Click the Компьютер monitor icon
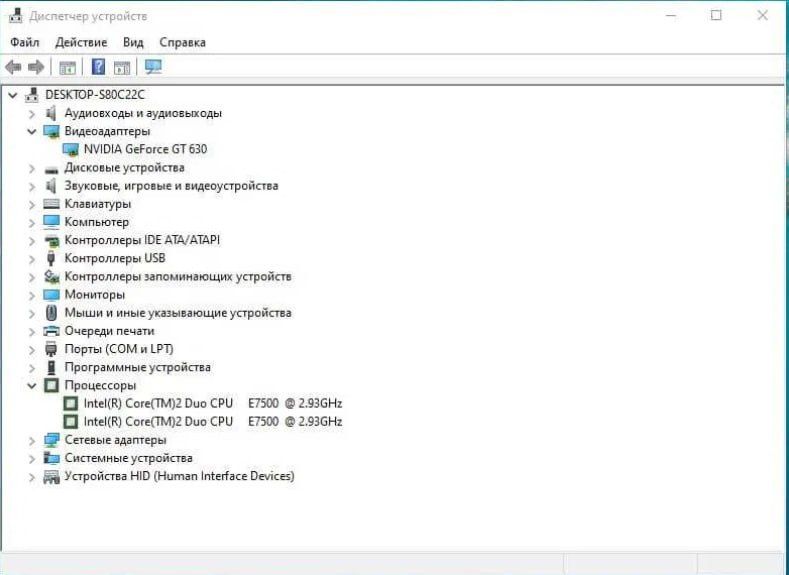Screen dimensions: 789x575 [51, 222]
